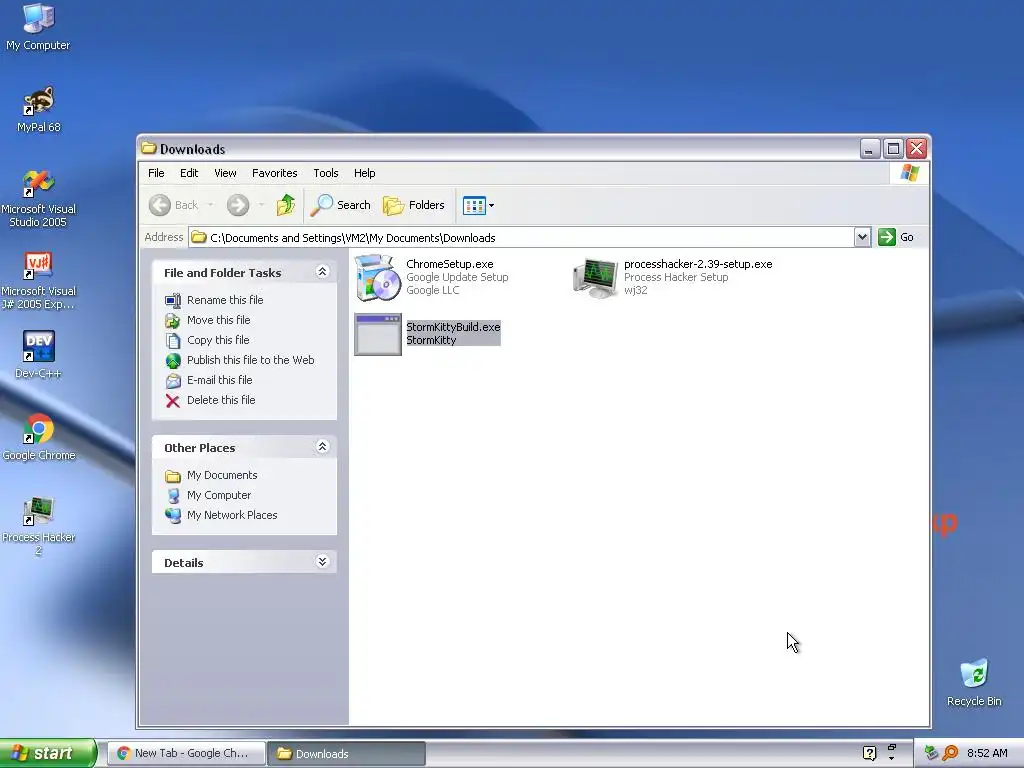
Task: Collapse the File and Folder Tasks panel
Action: click(322, 272)
